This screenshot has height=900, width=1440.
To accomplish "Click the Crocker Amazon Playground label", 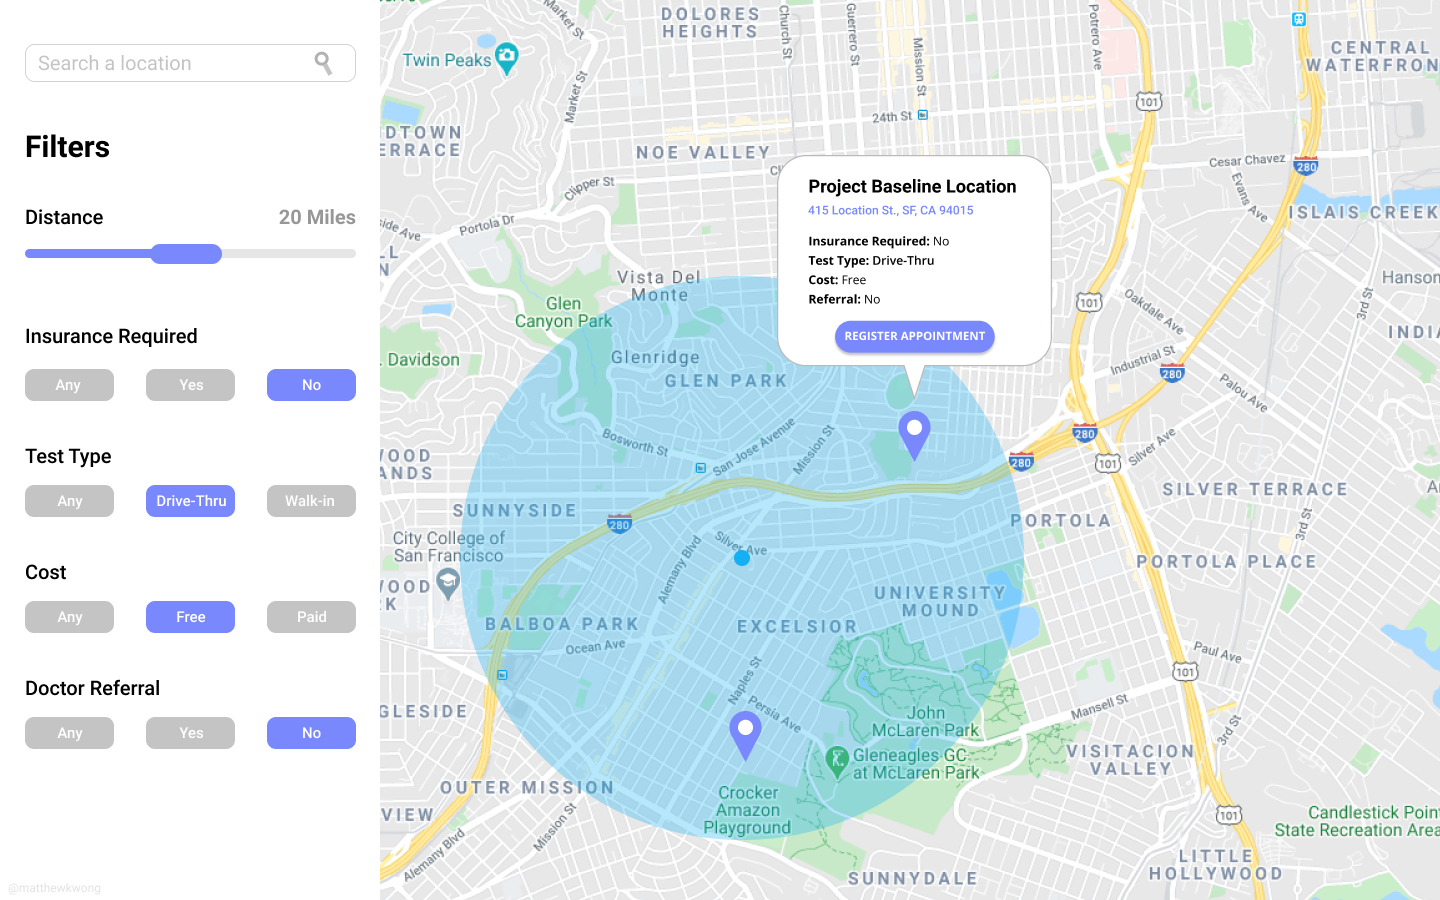I will coord(747,810).
